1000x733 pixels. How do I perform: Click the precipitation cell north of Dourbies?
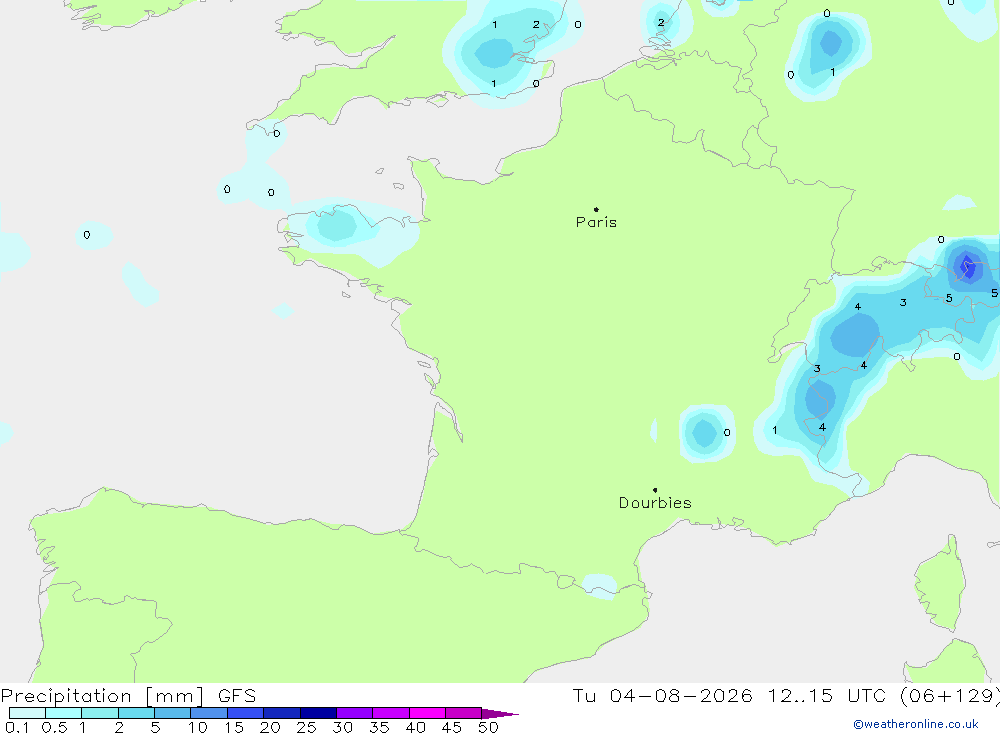tap(706, 433)
